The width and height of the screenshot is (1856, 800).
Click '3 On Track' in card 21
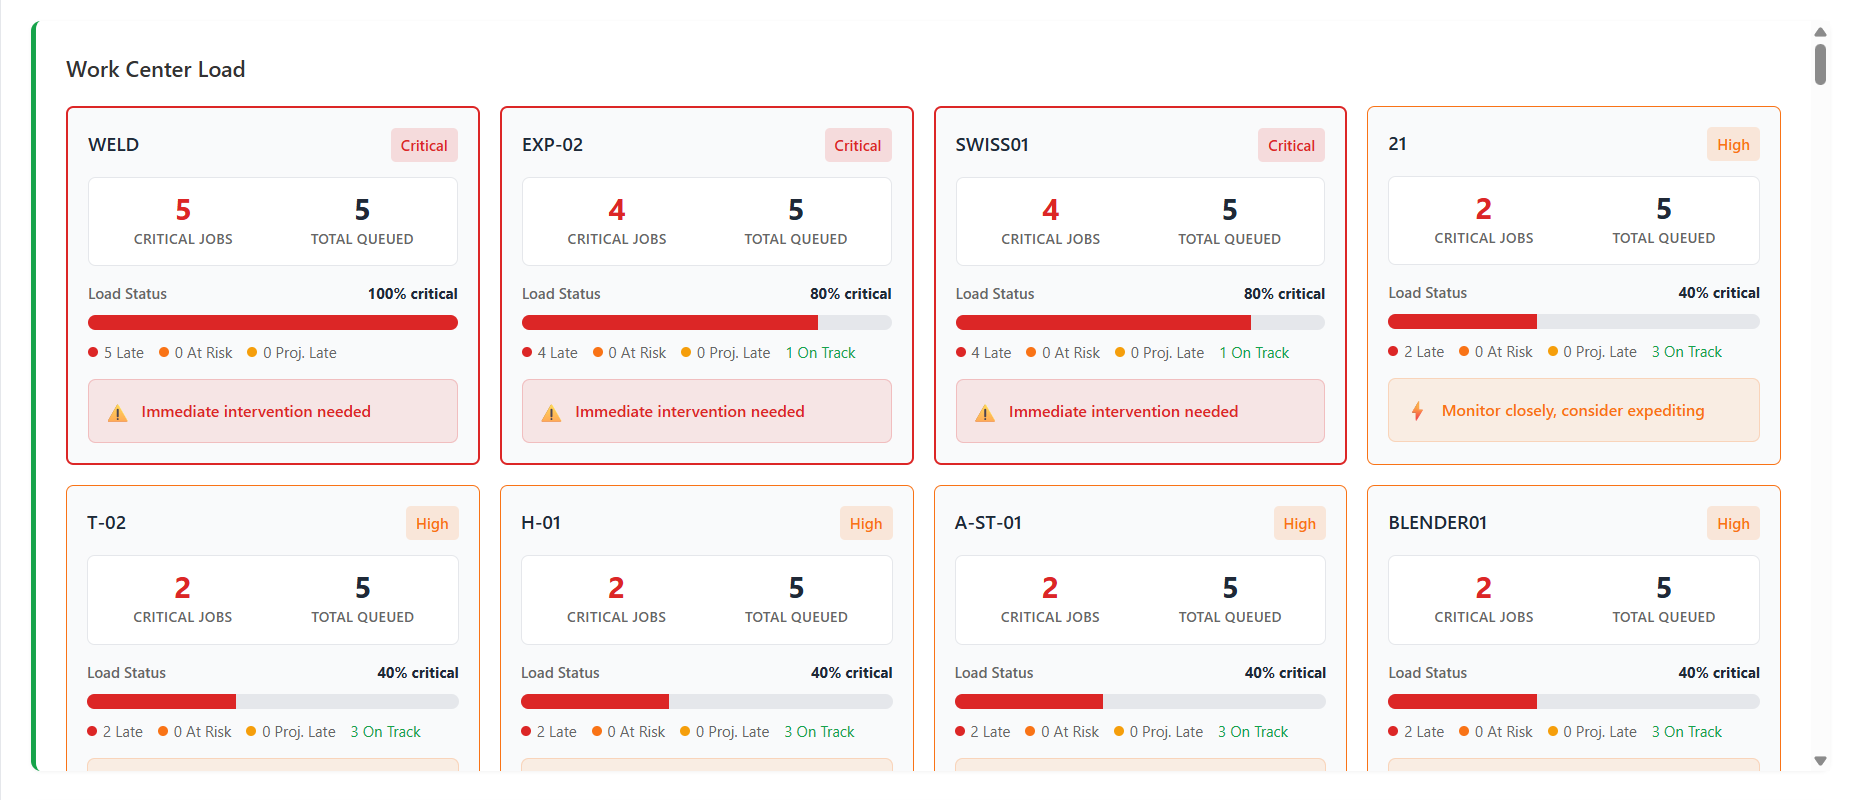[x=1686, y=352]
